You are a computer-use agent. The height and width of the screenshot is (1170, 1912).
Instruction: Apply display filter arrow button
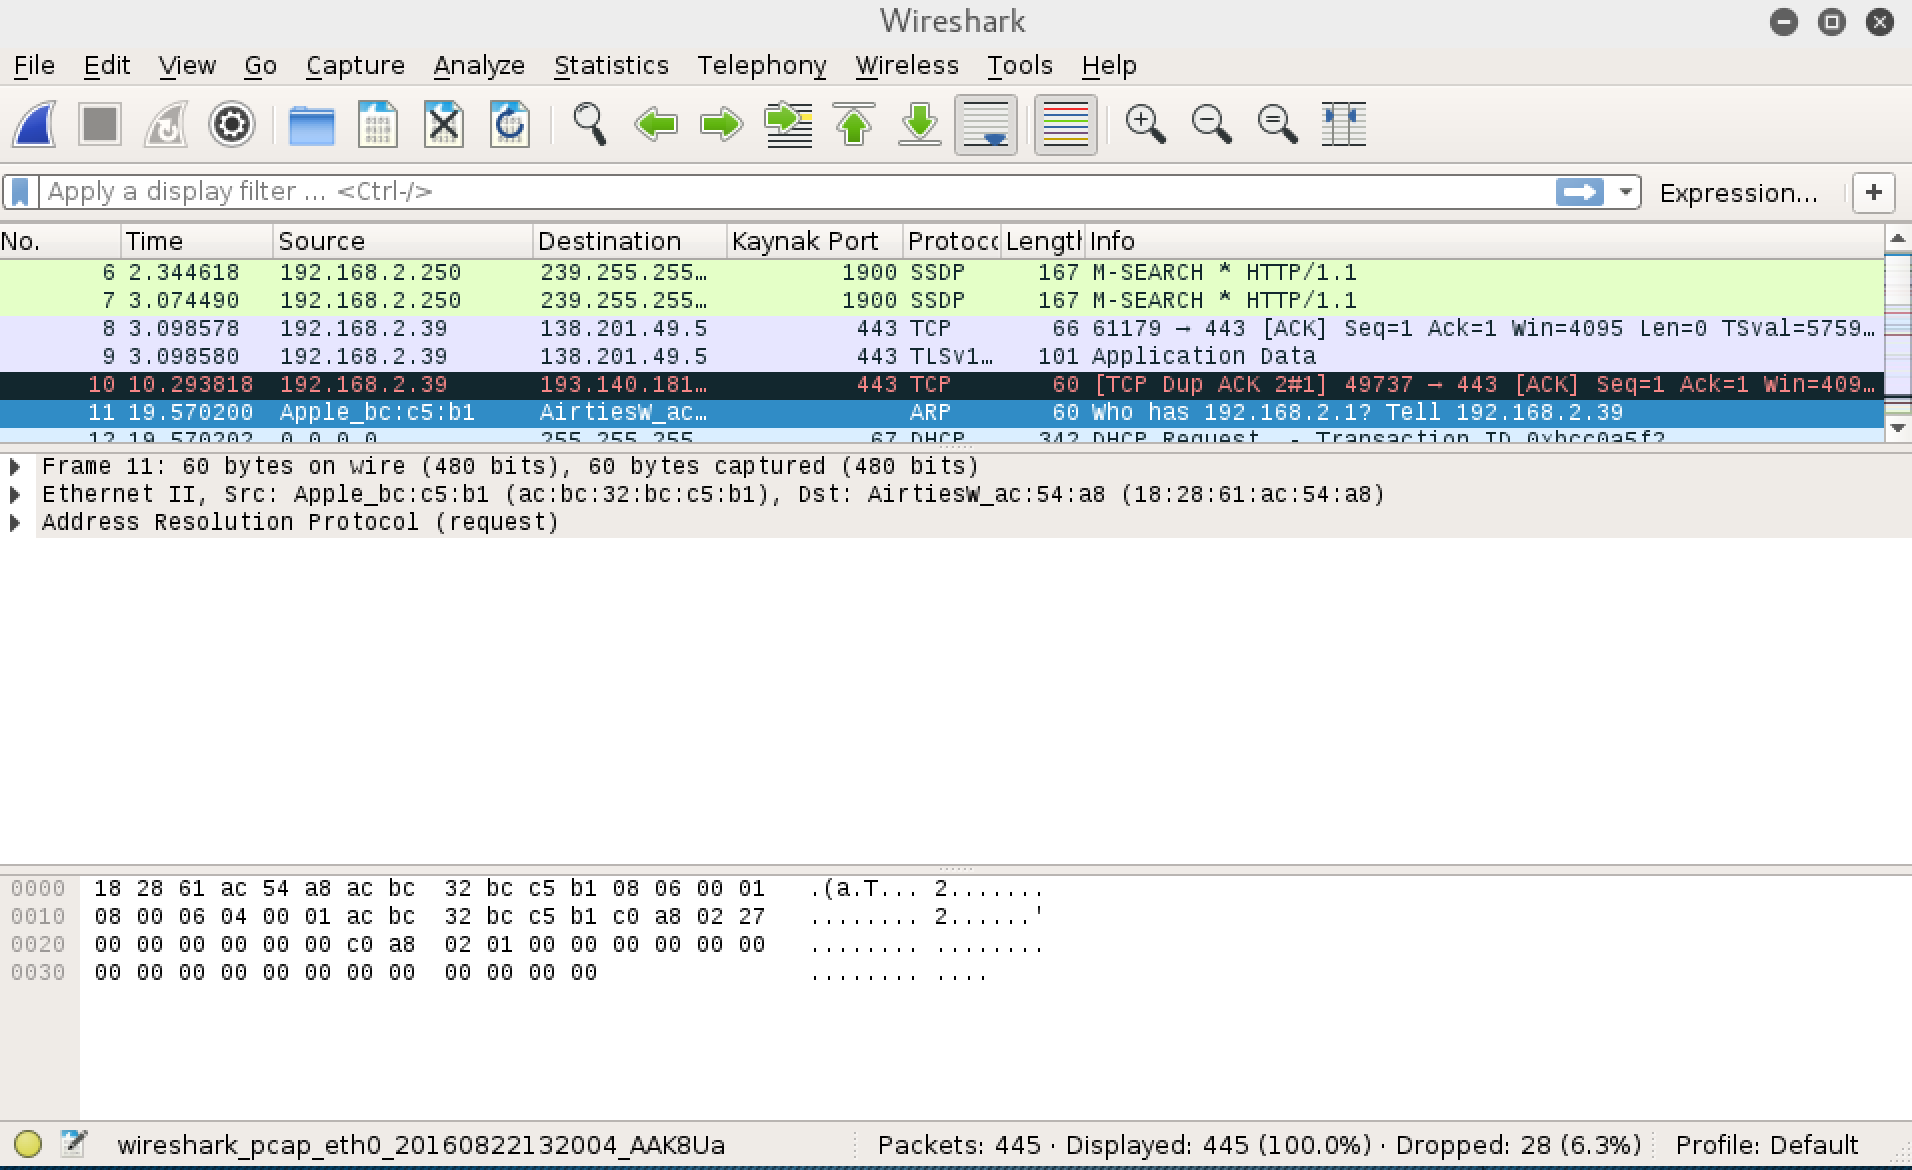coord(1580,191)
